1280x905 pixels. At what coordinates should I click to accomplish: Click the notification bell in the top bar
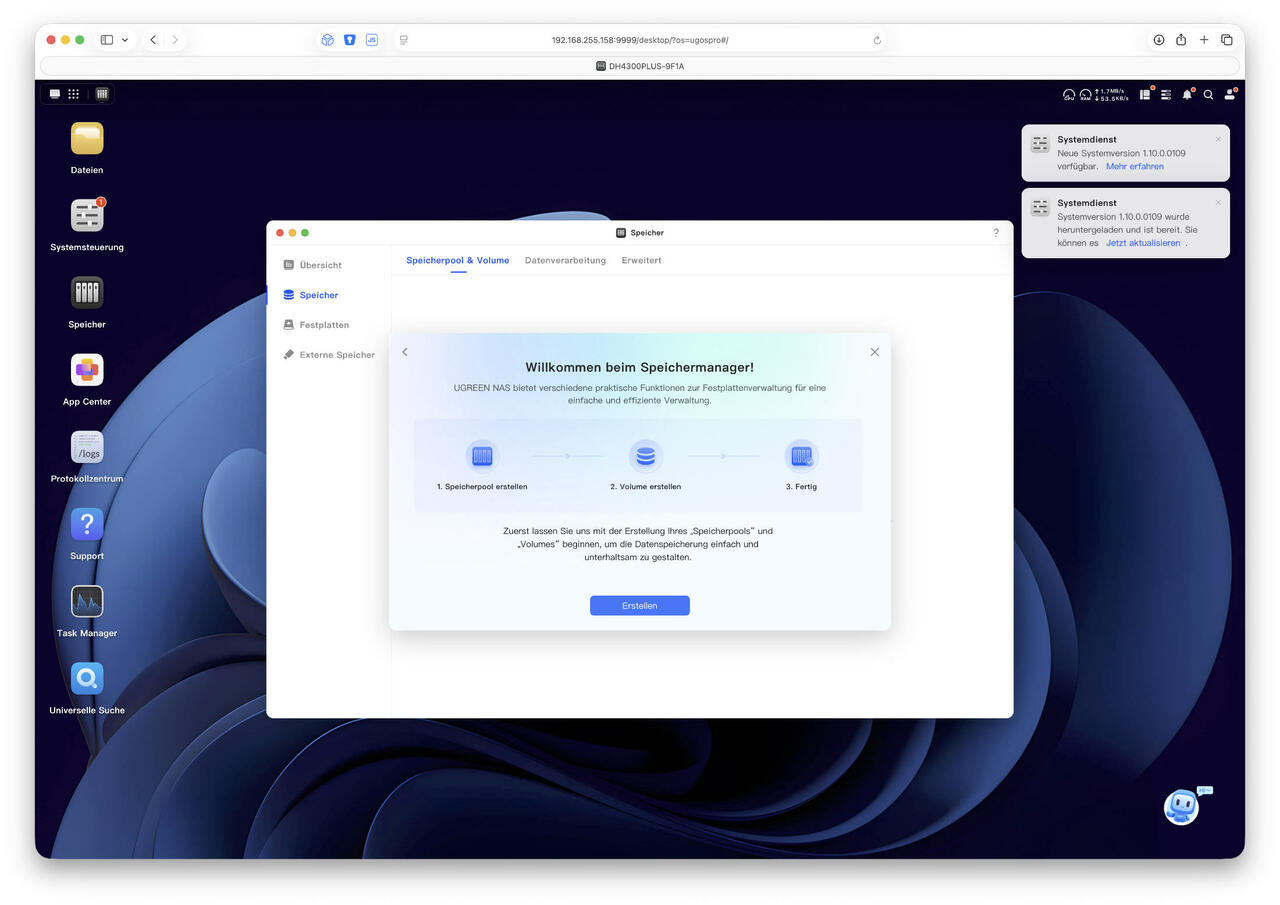click(x=1187, y=95)
